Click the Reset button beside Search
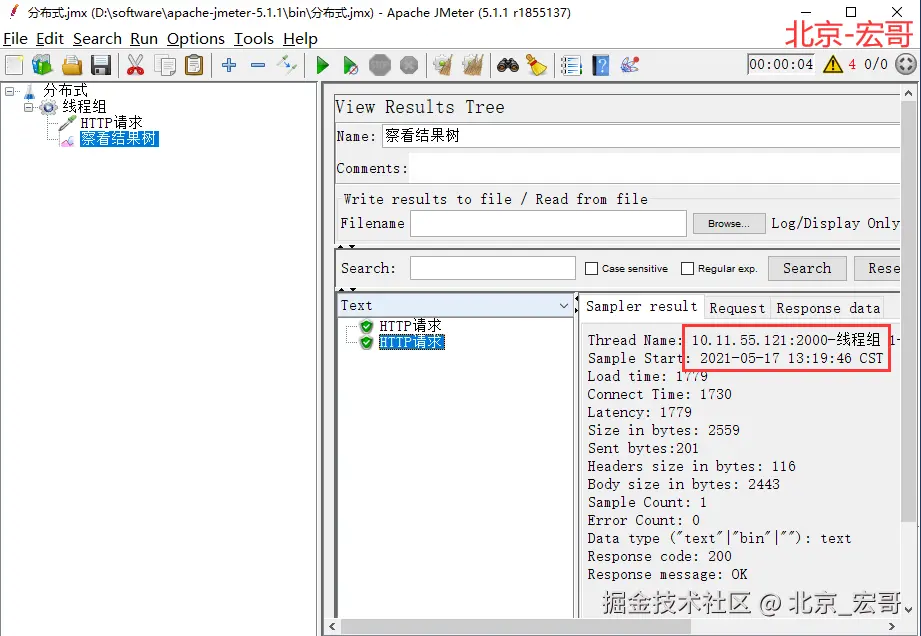921x636 pixels. point(878,268)
